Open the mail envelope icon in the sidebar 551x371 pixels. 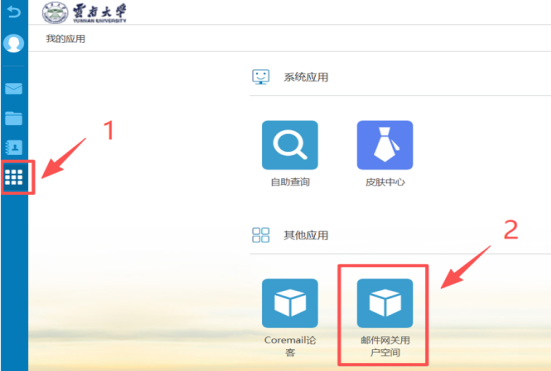14,89
